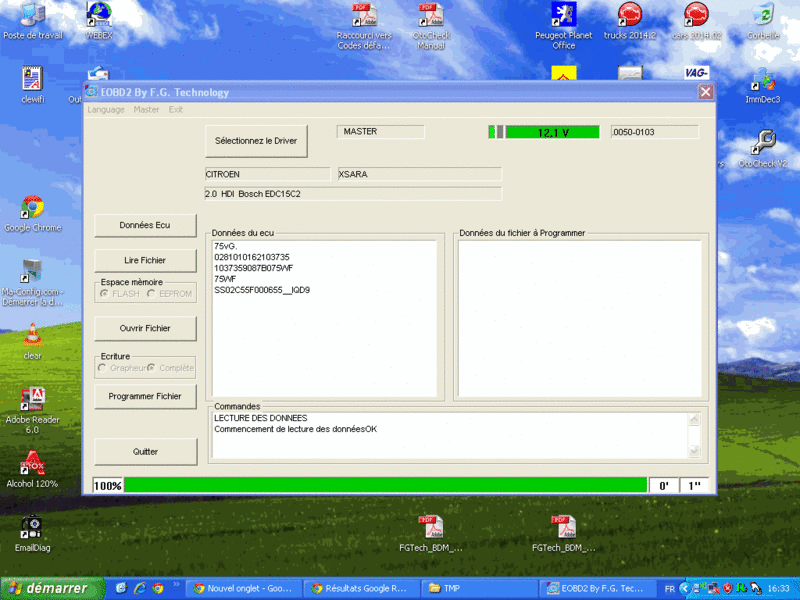This screenshot has width=800, height=600.
Task: Switch to EOBD2 By F.G. Tec taskbar item
Action: click(x=598, y=588)
